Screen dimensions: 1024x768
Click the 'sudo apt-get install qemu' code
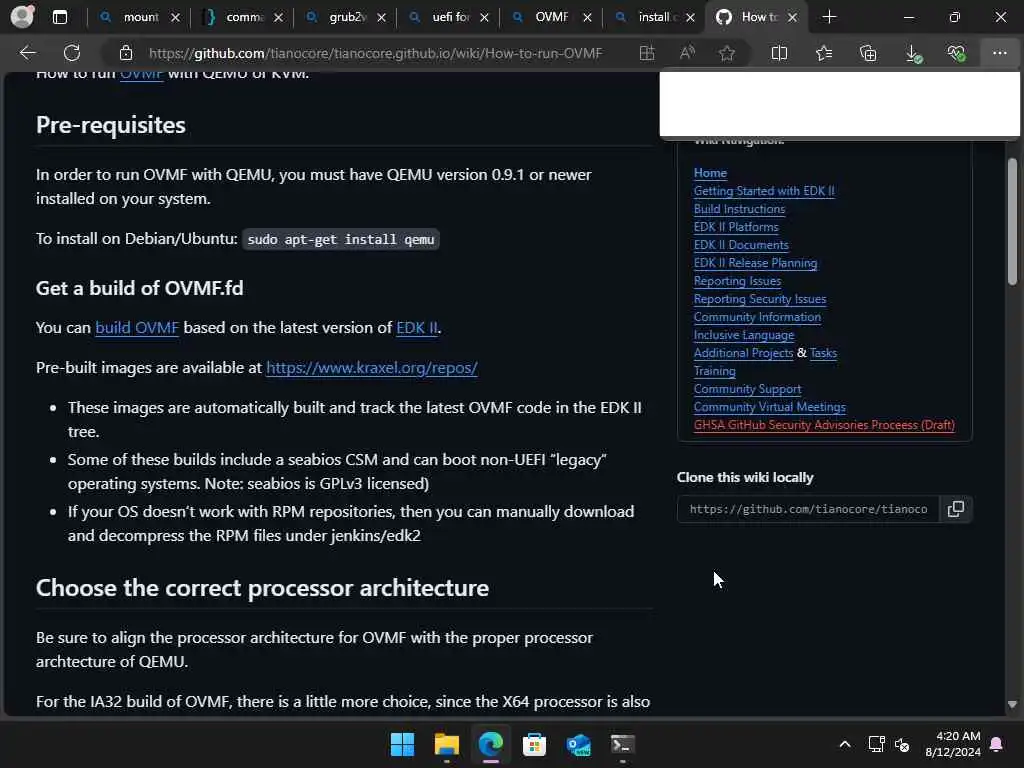[x=341, y=240]
